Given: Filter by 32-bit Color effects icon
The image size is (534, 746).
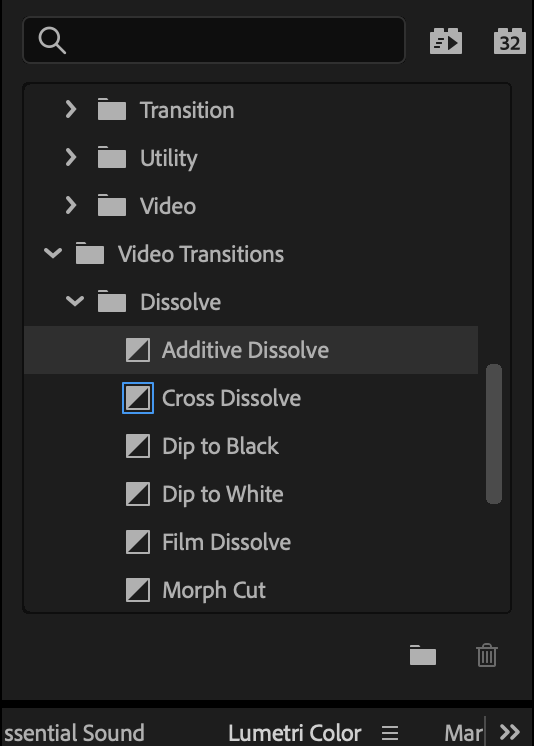Looking at the screenshot, I should (510, 41).
